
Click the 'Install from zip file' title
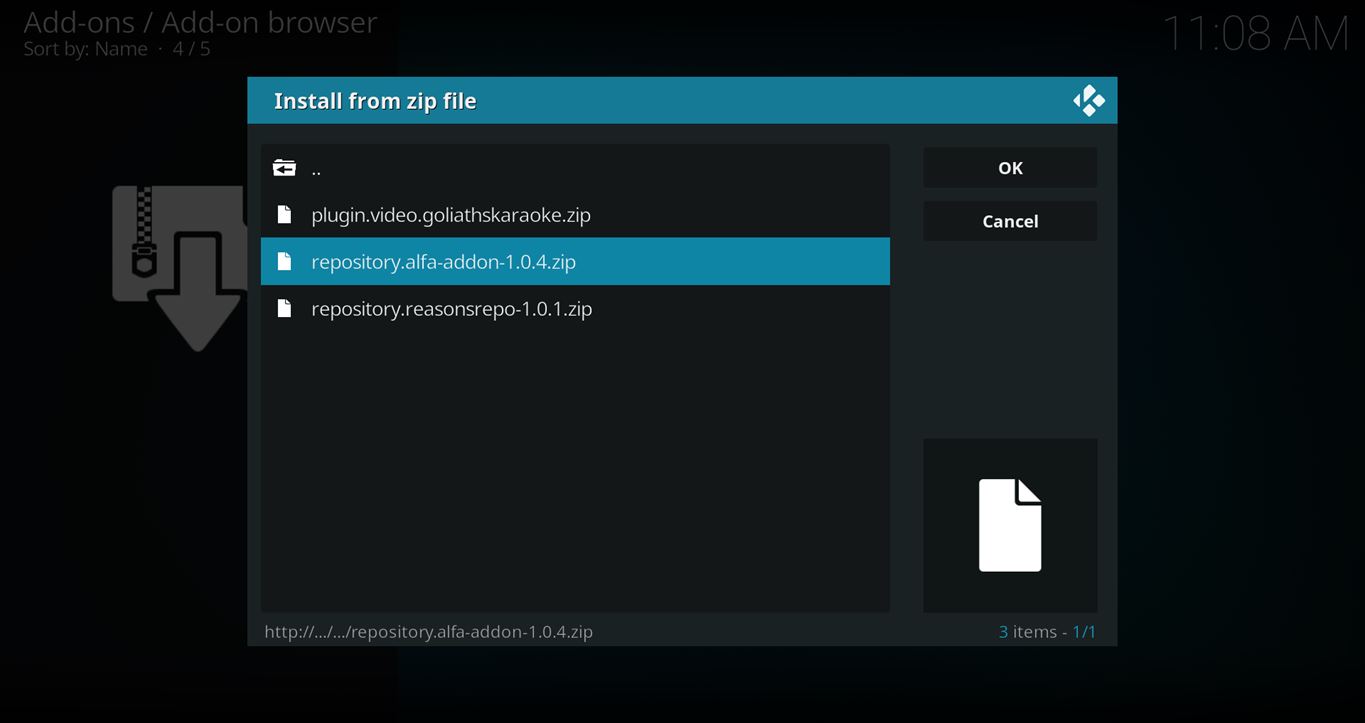point(375,101)
